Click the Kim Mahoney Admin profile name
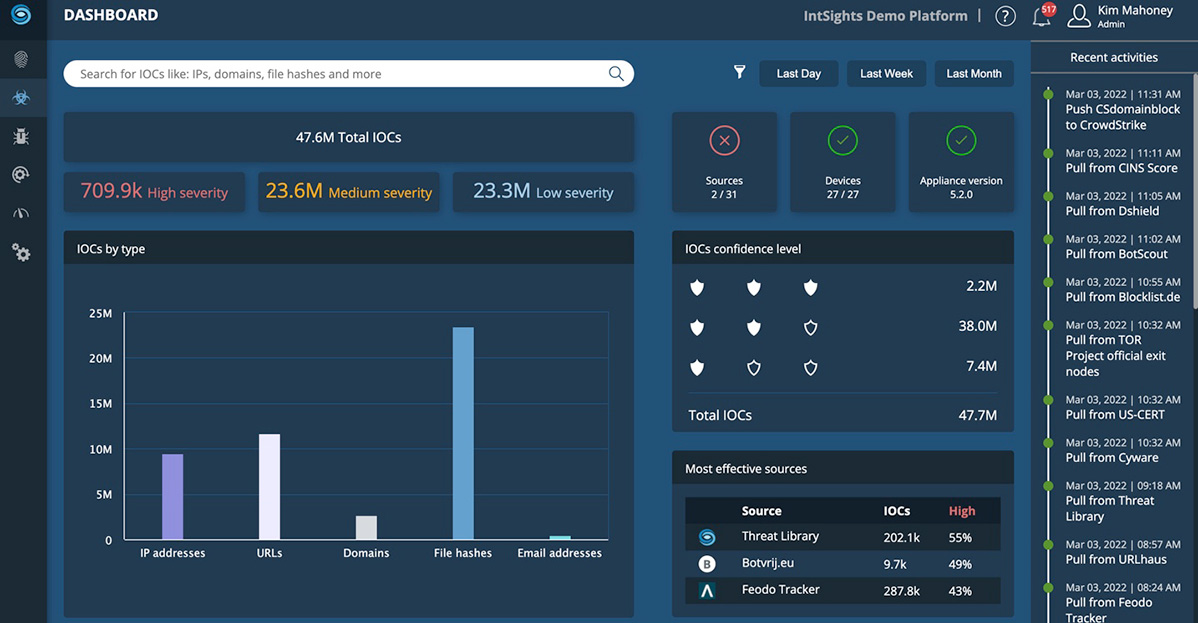1198x623 pixels. 1135,16
